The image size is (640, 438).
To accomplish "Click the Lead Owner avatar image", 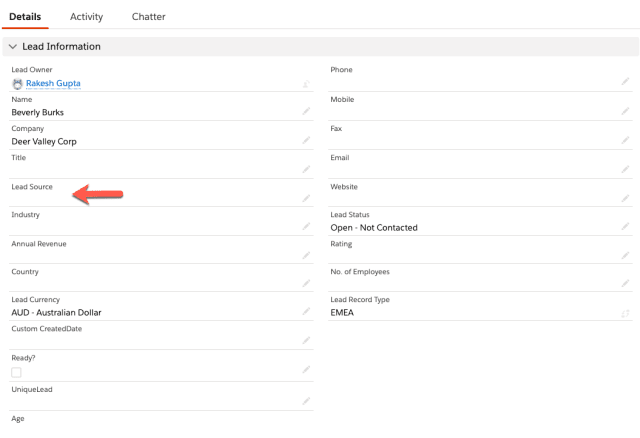I will 17,84.
